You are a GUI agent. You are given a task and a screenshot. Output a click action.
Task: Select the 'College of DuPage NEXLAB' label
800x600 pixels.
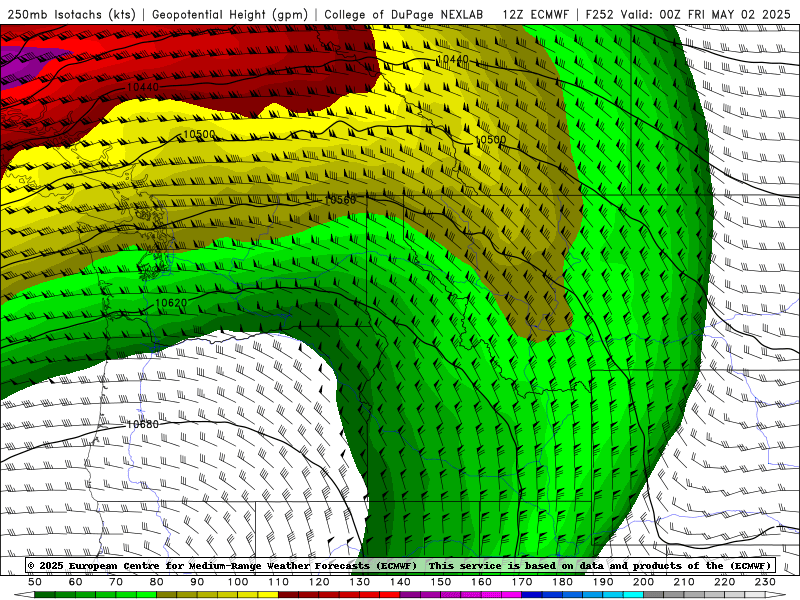point(404,15)
